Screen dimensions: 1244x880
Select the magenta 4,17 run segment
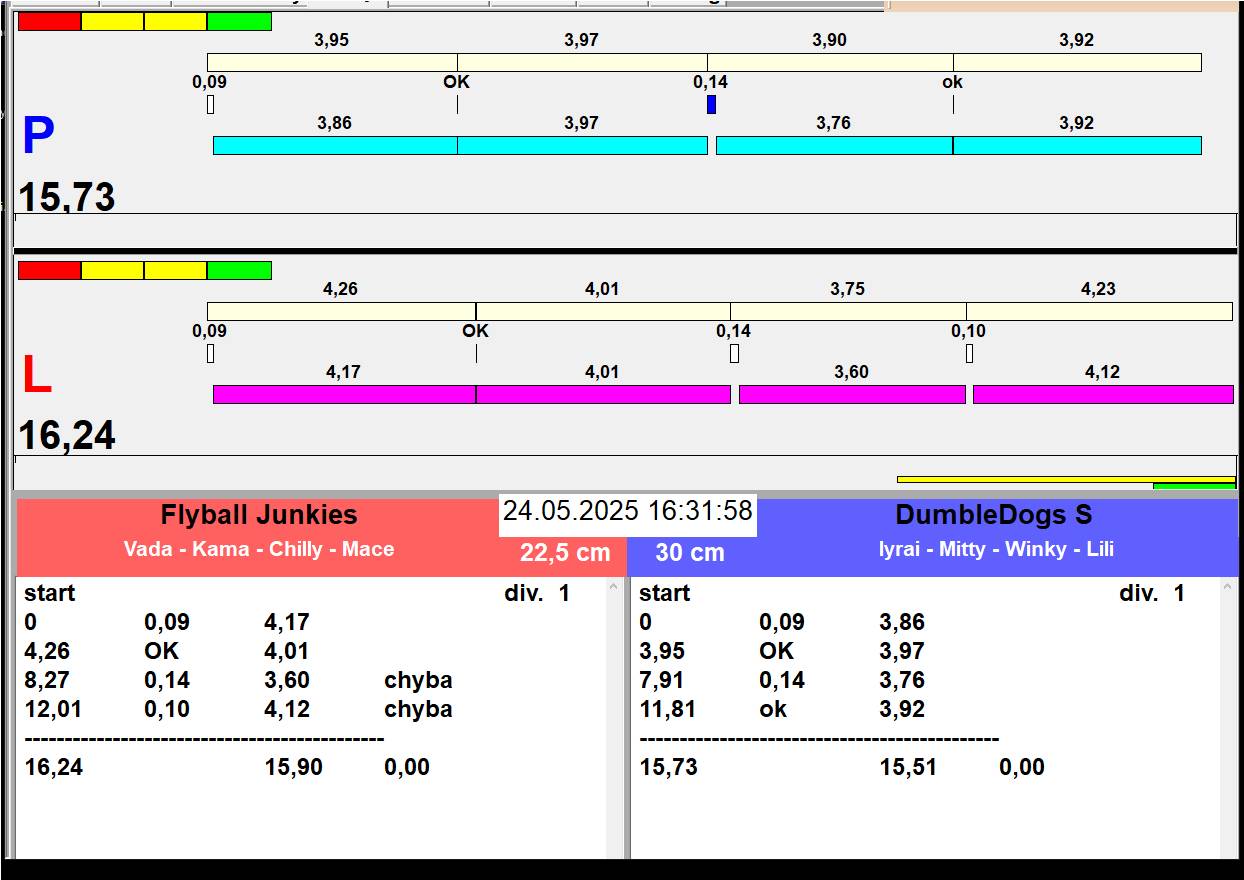pos(344,395)
